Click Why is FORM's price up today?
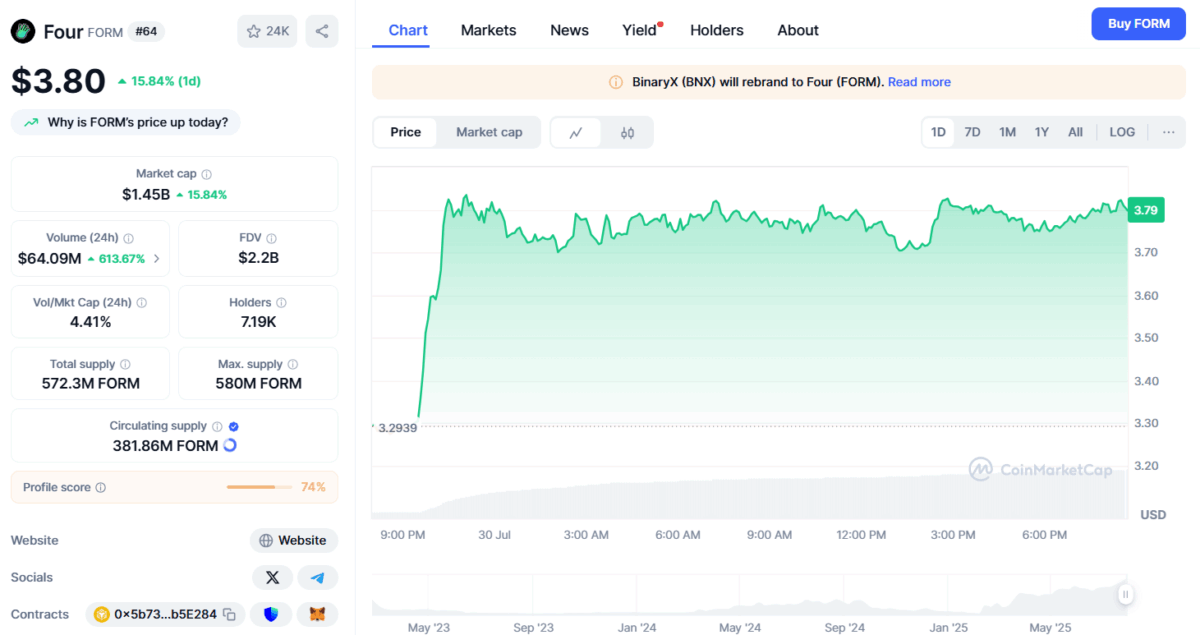This screenshot has width=1200, height=635. [x=126, y=122]
